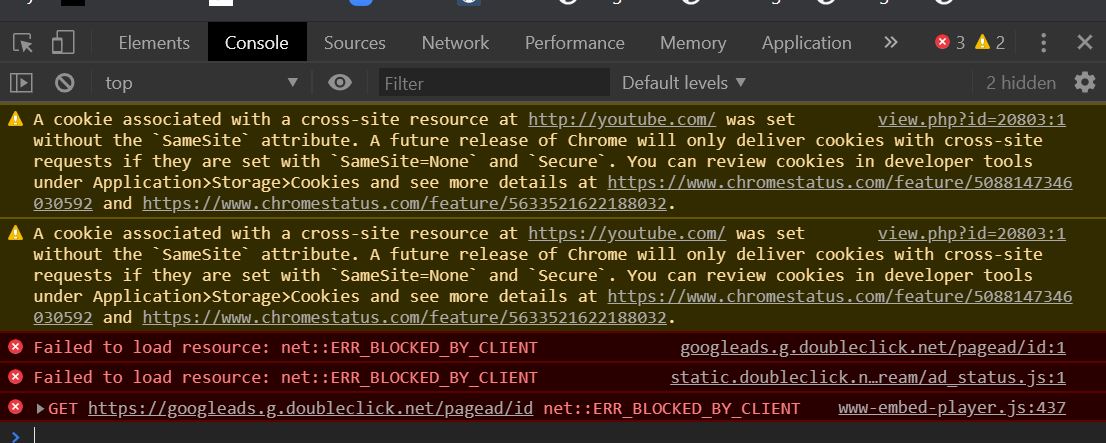Show more tabs with double chevron
Viewport: 1106px width, 443px height.
pos(890,42)
